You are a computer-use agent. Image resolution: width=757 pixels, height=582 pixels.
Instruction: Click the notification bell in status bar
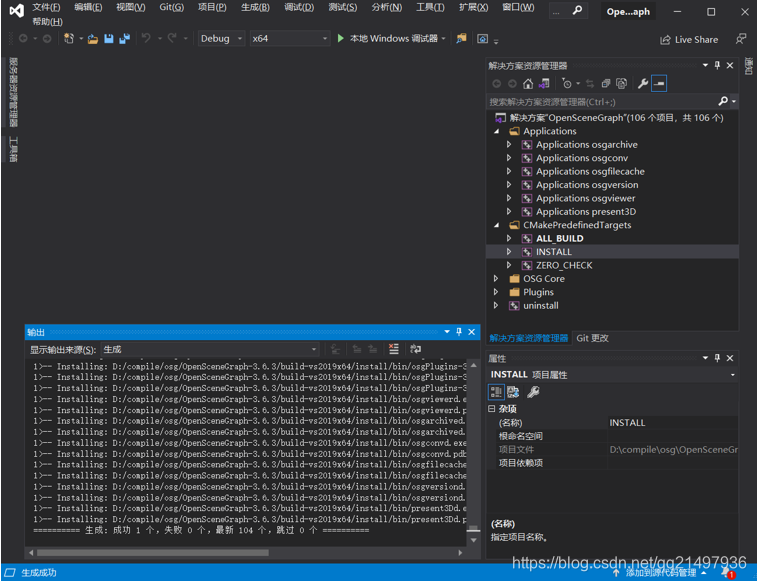[727, 573]
